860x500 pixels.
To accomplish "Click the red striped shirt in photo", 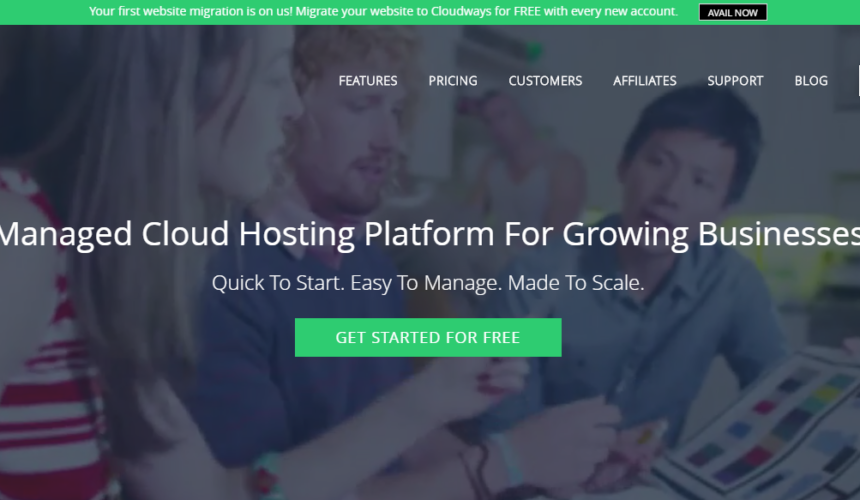I will 44,373.
